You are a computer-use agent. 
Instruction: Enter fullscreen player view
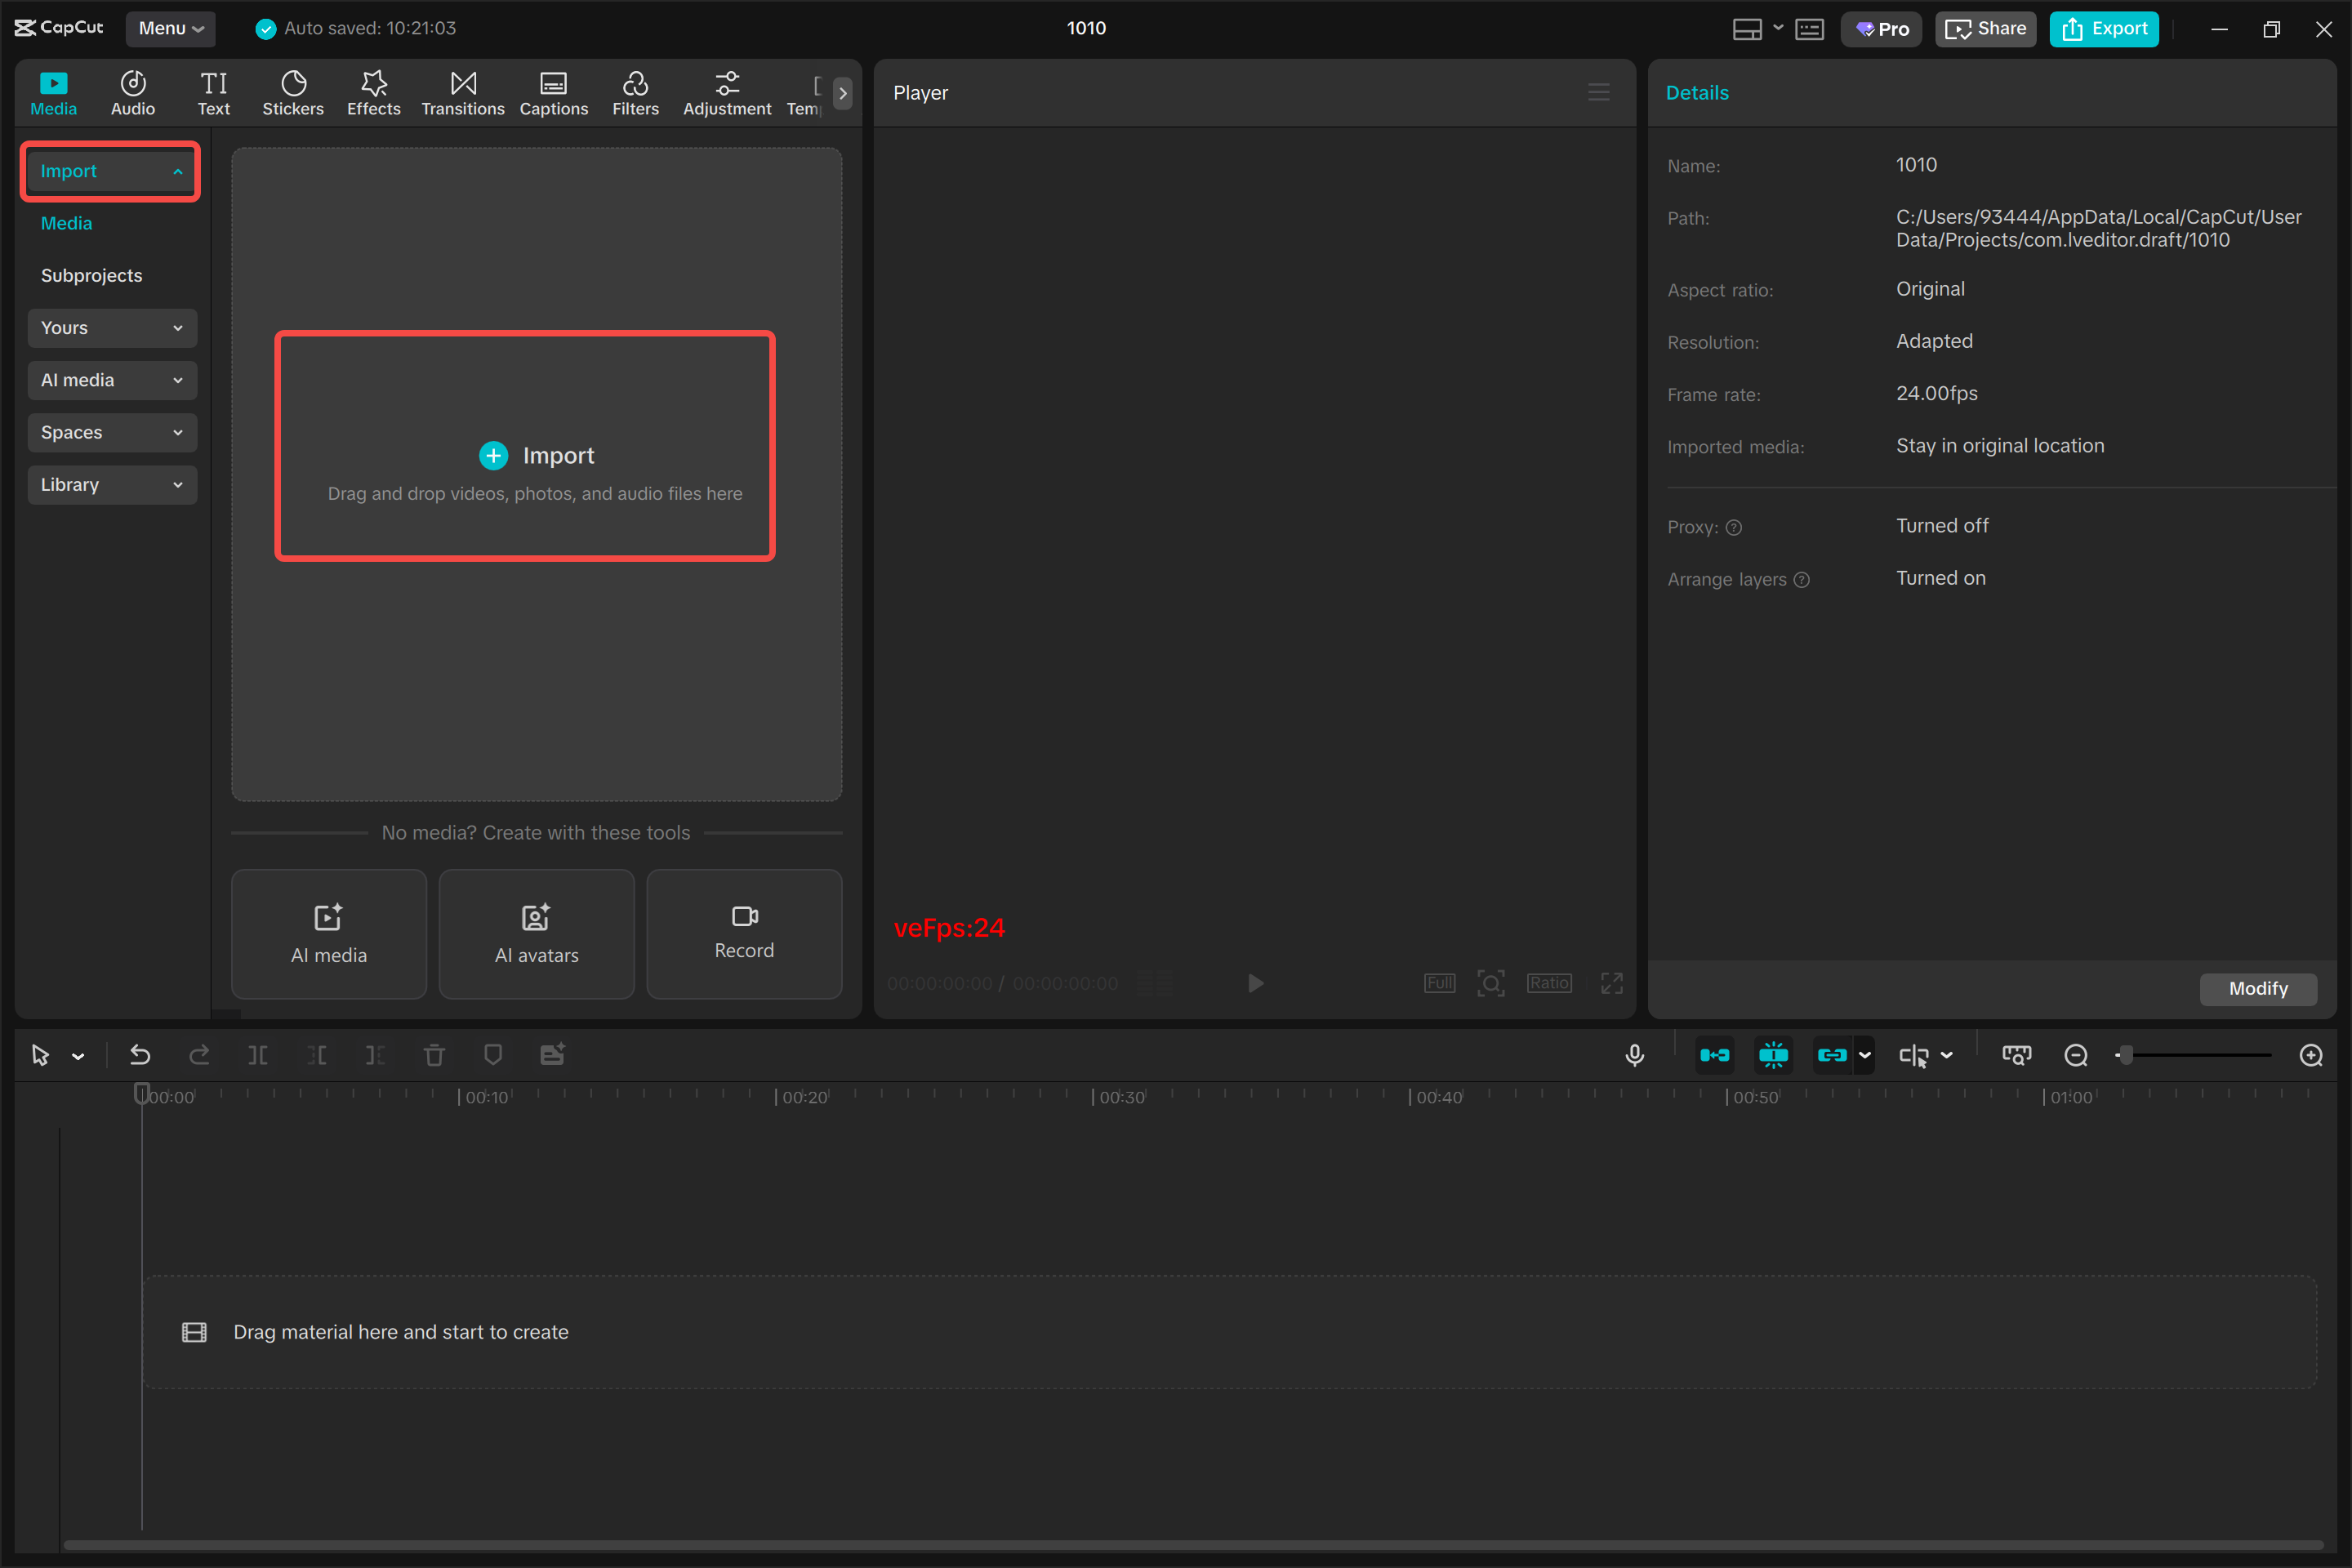[x=1612, y=983]
